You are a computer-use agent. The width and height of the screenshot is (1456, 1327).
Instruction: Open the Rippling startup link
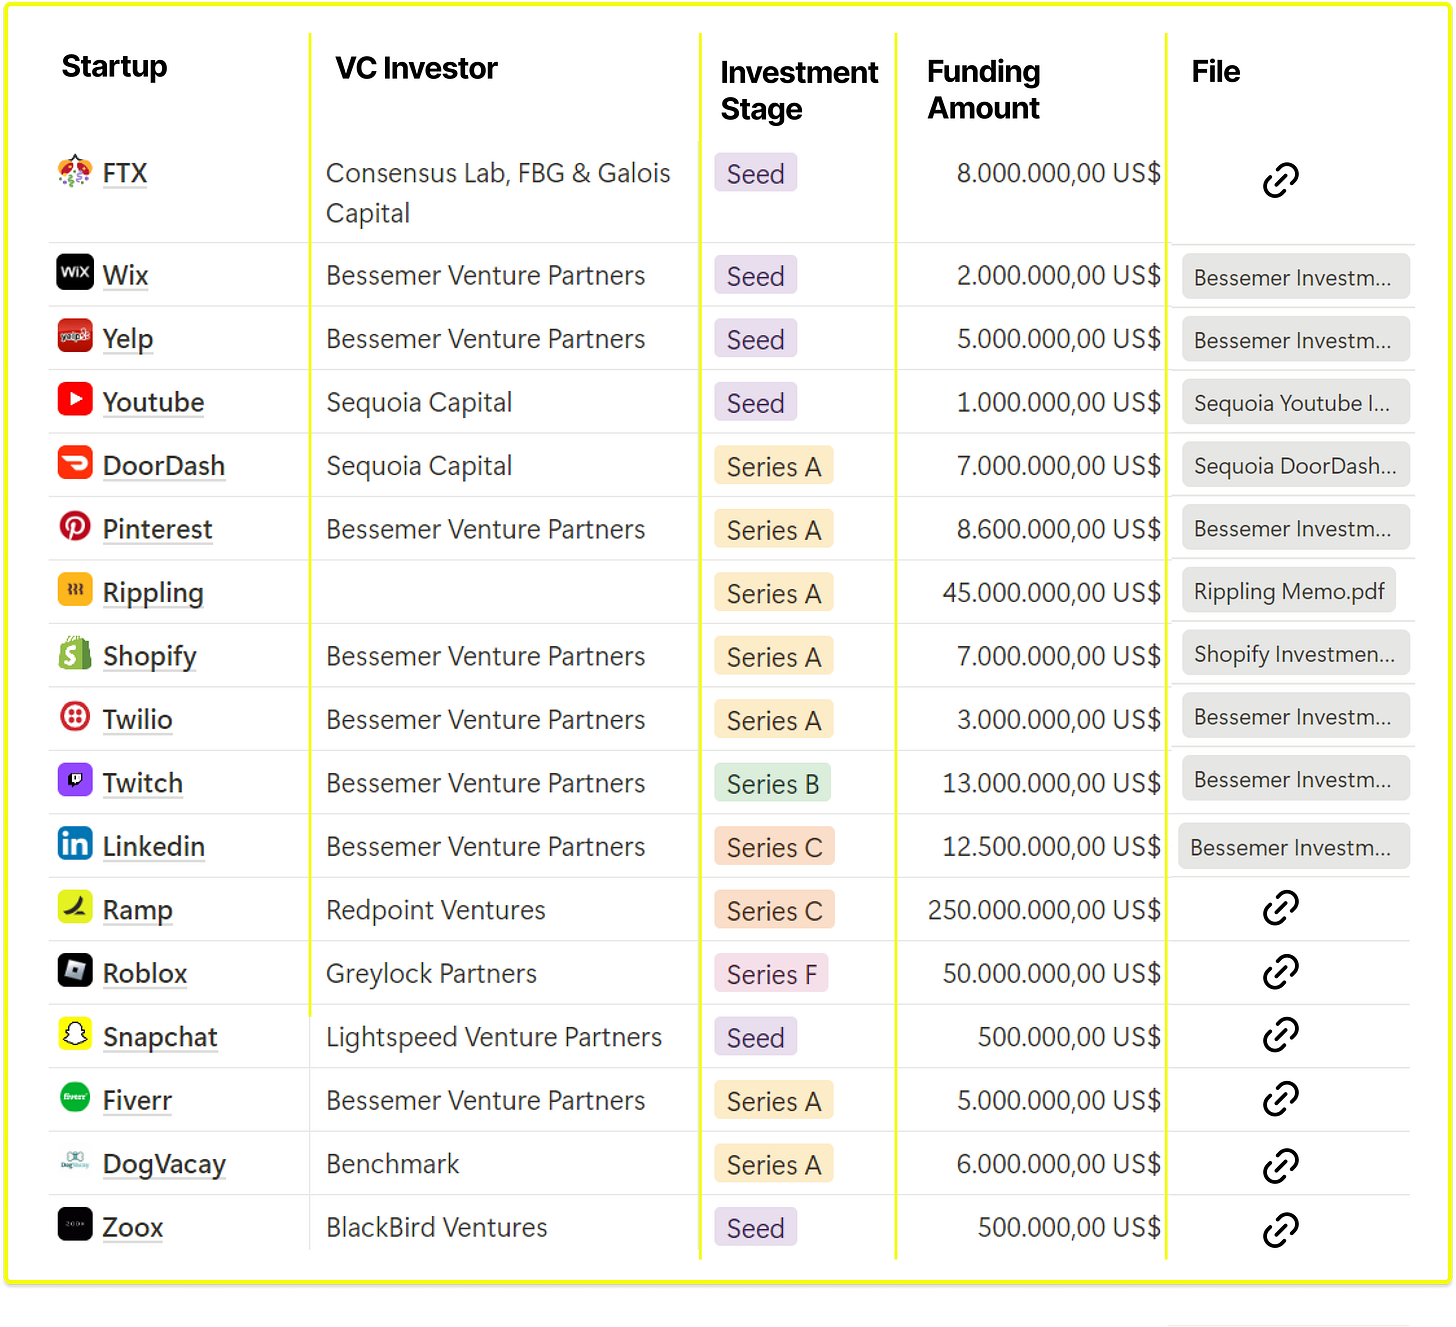153,593
